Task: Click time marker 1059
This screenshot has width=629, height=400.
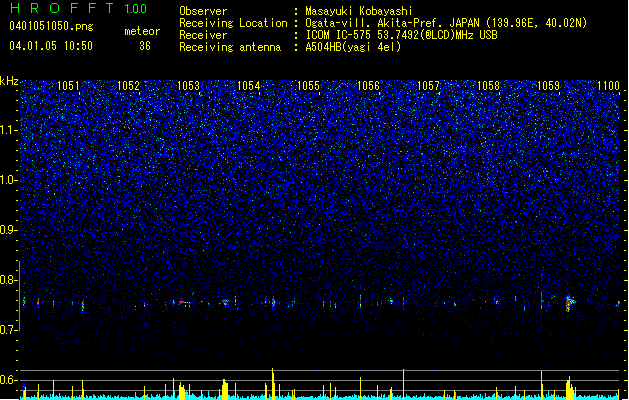Action: click(x=548, y=86)
